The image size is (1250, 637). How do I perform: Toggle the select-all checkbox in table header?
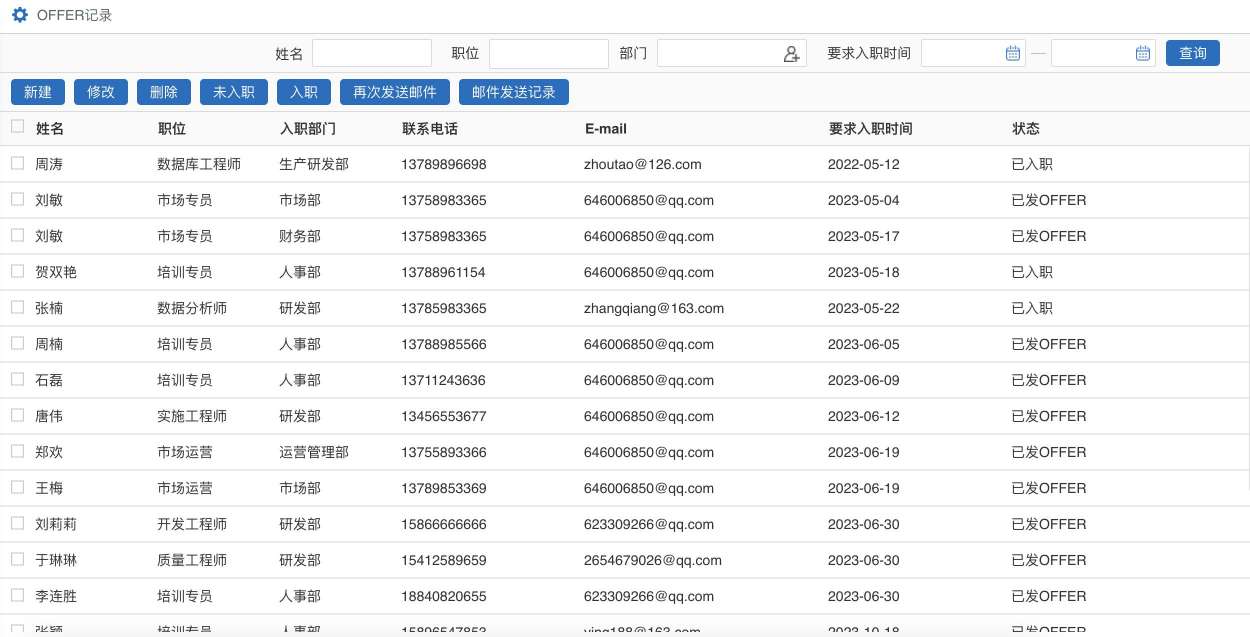point(17,127)
